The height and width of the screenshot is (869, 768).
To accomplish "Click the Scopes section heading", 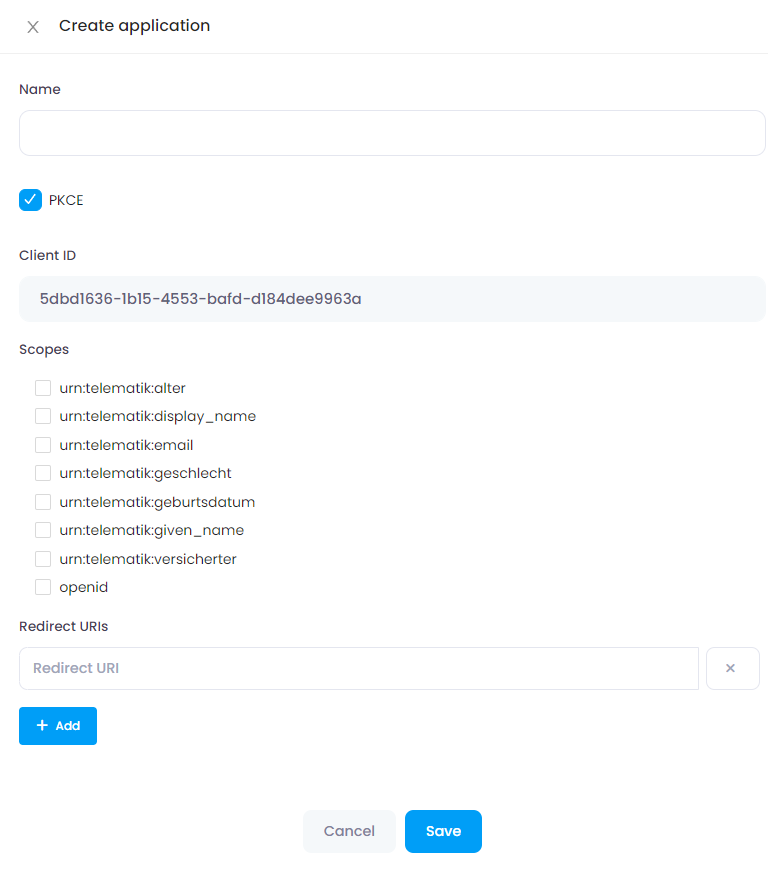I will [x=44, y=350].
